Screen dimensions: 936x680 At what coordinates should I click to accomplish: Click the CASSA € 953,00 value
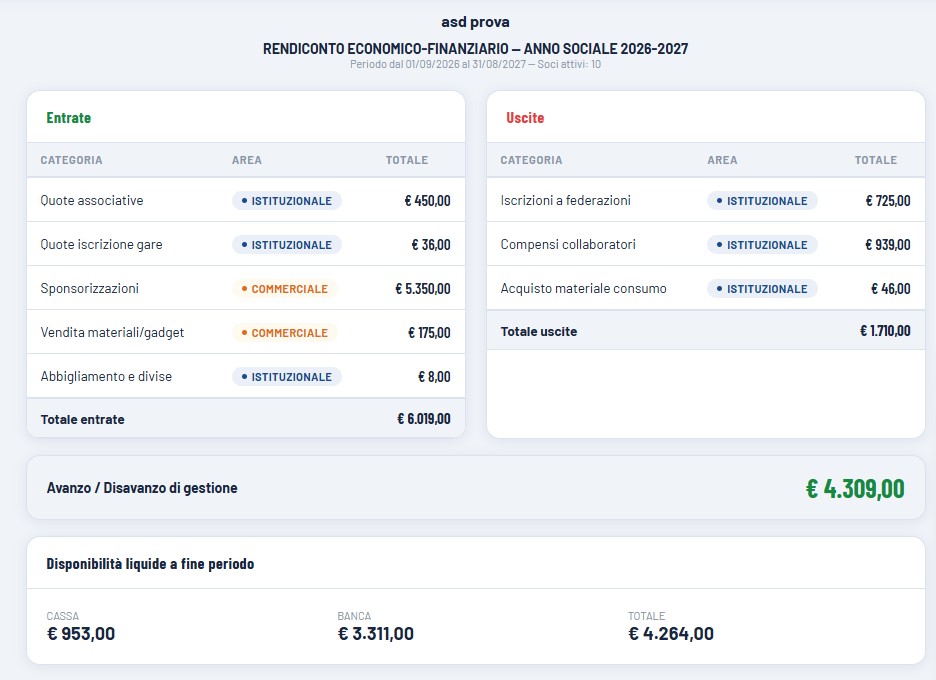(81, 633)
